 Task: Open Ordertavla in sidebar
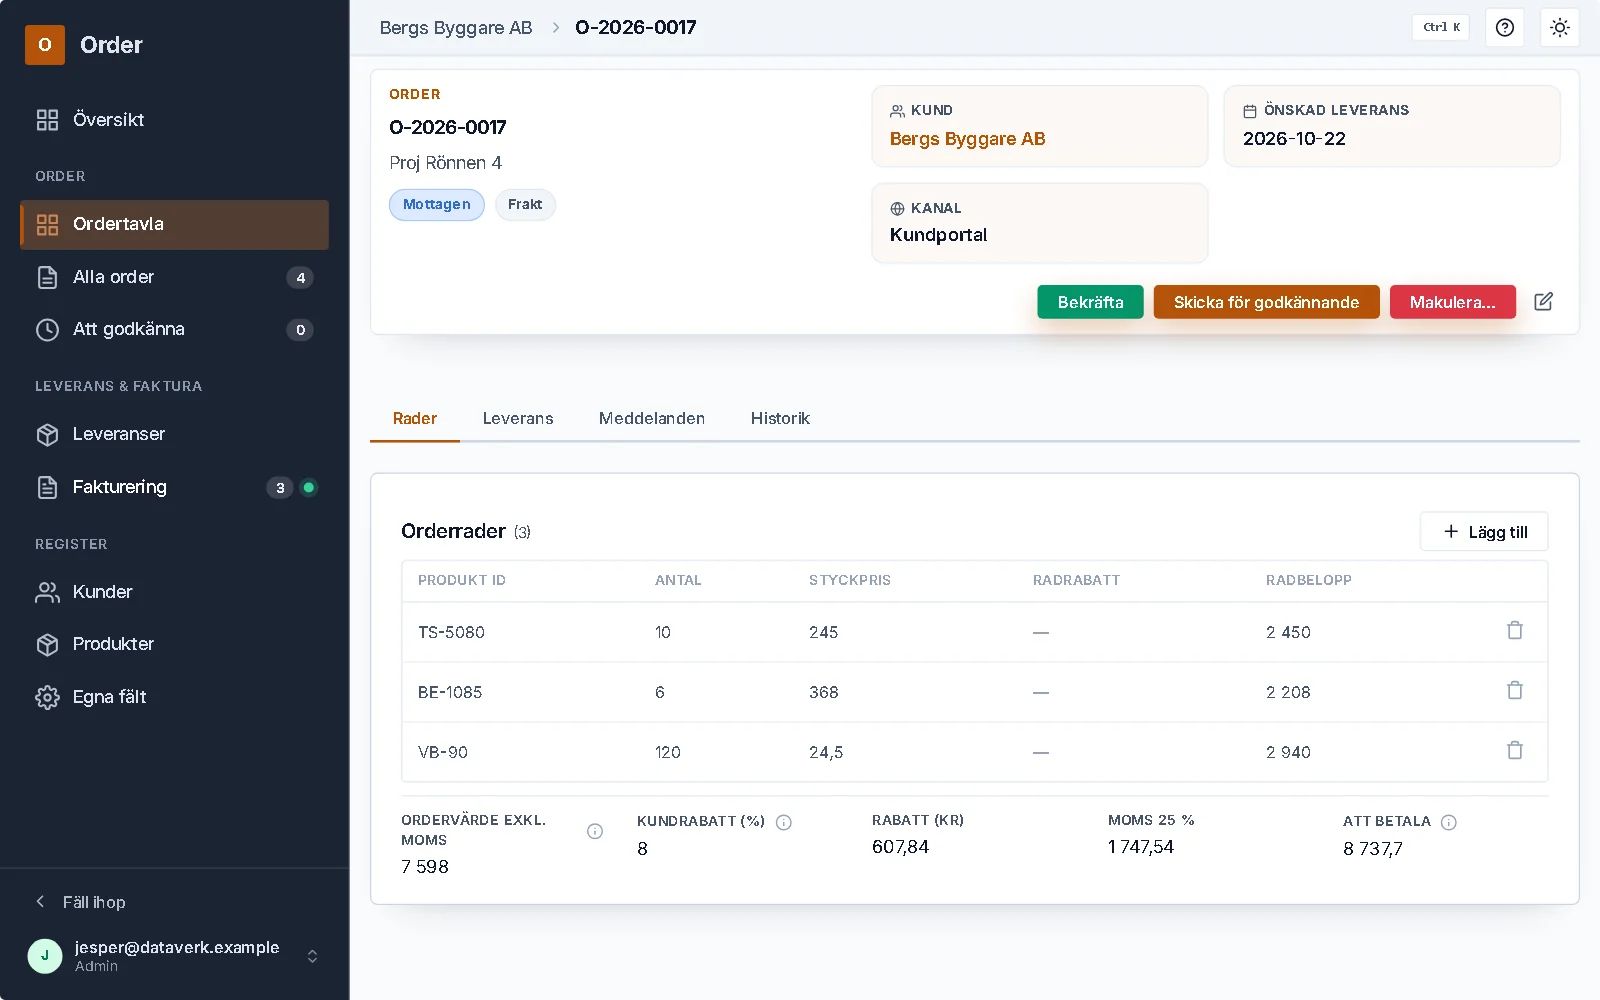point(174,224)
